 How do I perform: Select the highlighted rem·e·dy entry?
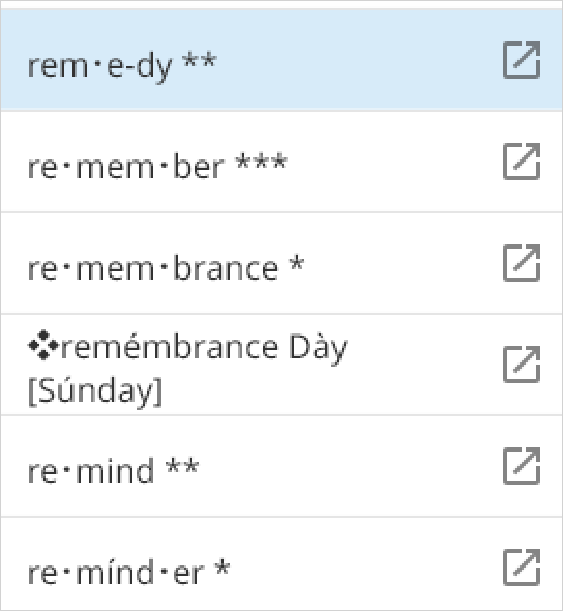pos(282,60)
